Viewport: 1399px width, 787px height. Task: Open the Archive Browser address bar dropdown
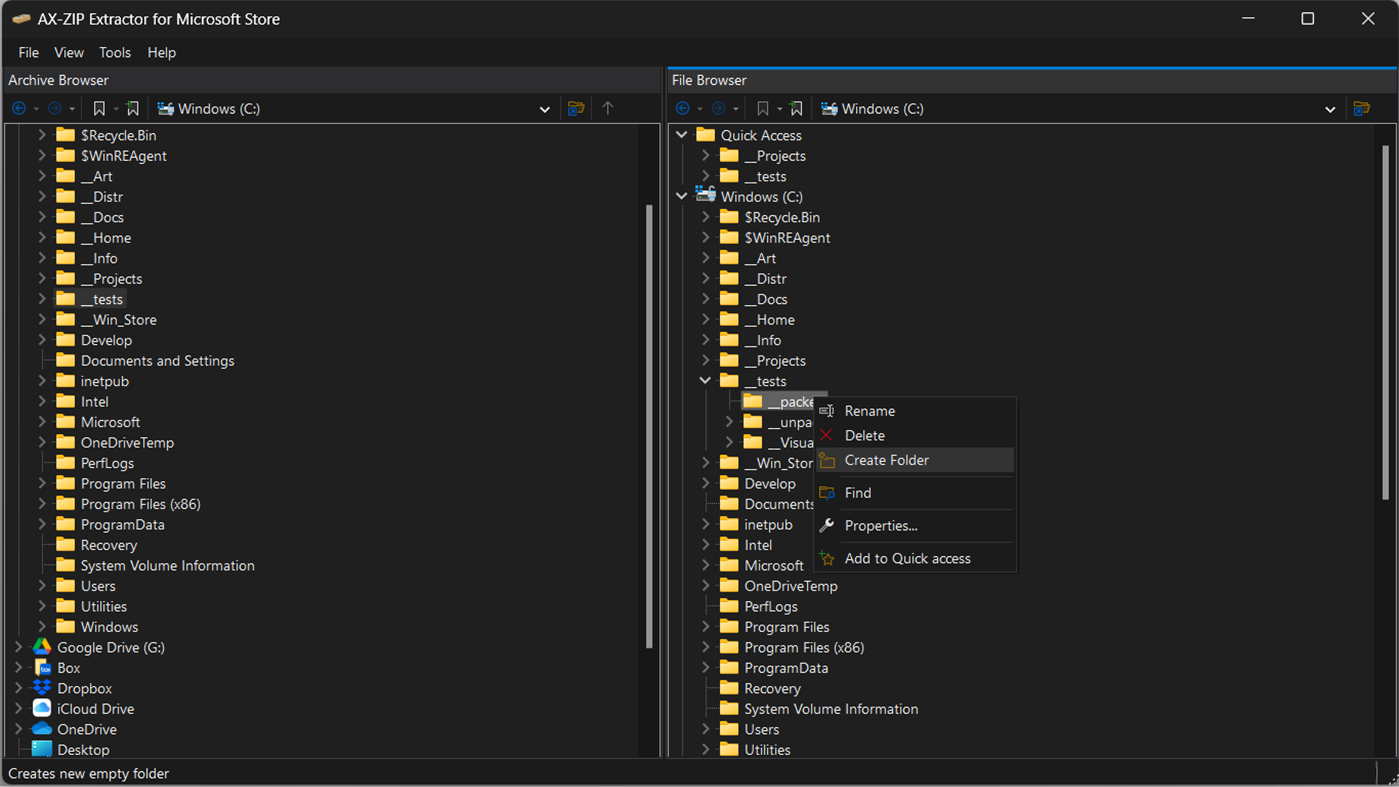click(x=544, y=108)
